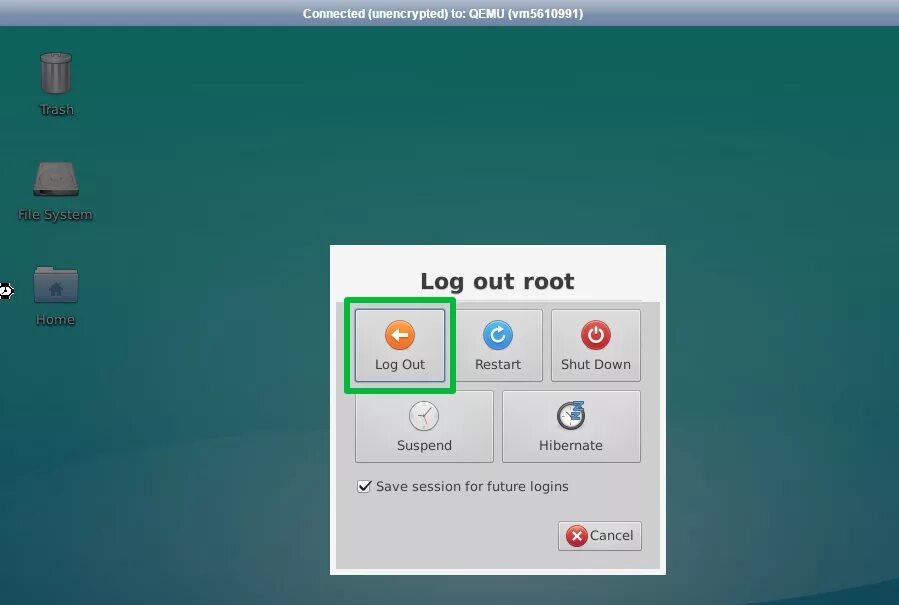Select the Trash desktop icon
Viewport: 899px width, 605px height.
pyautogui.click(x=56, y=84)
